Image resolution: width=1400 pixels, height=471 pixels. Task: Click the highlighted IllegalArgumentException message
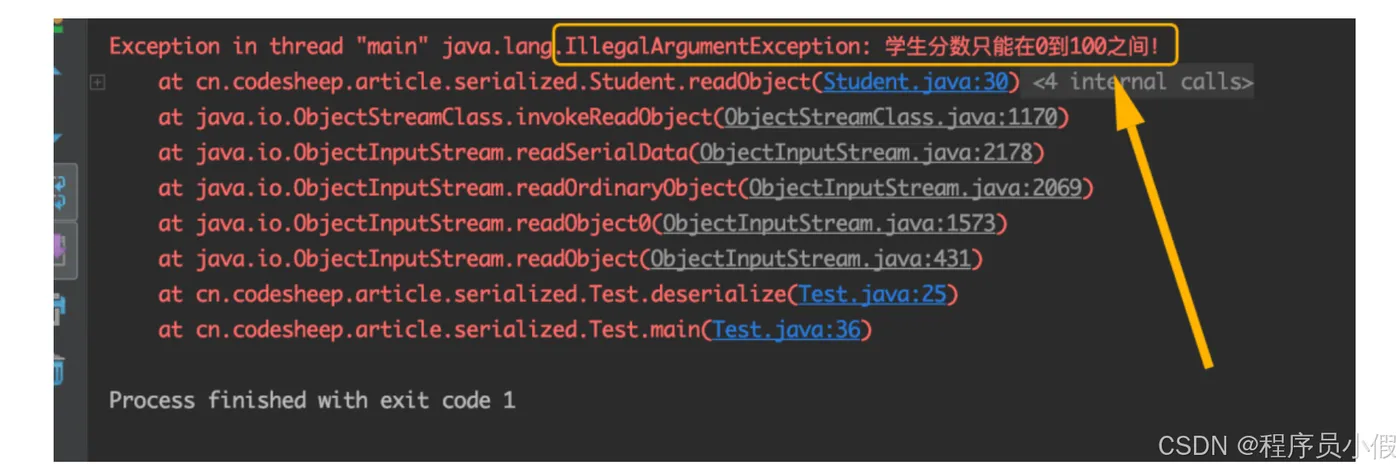pyautogui.click(x=866, y=45)
